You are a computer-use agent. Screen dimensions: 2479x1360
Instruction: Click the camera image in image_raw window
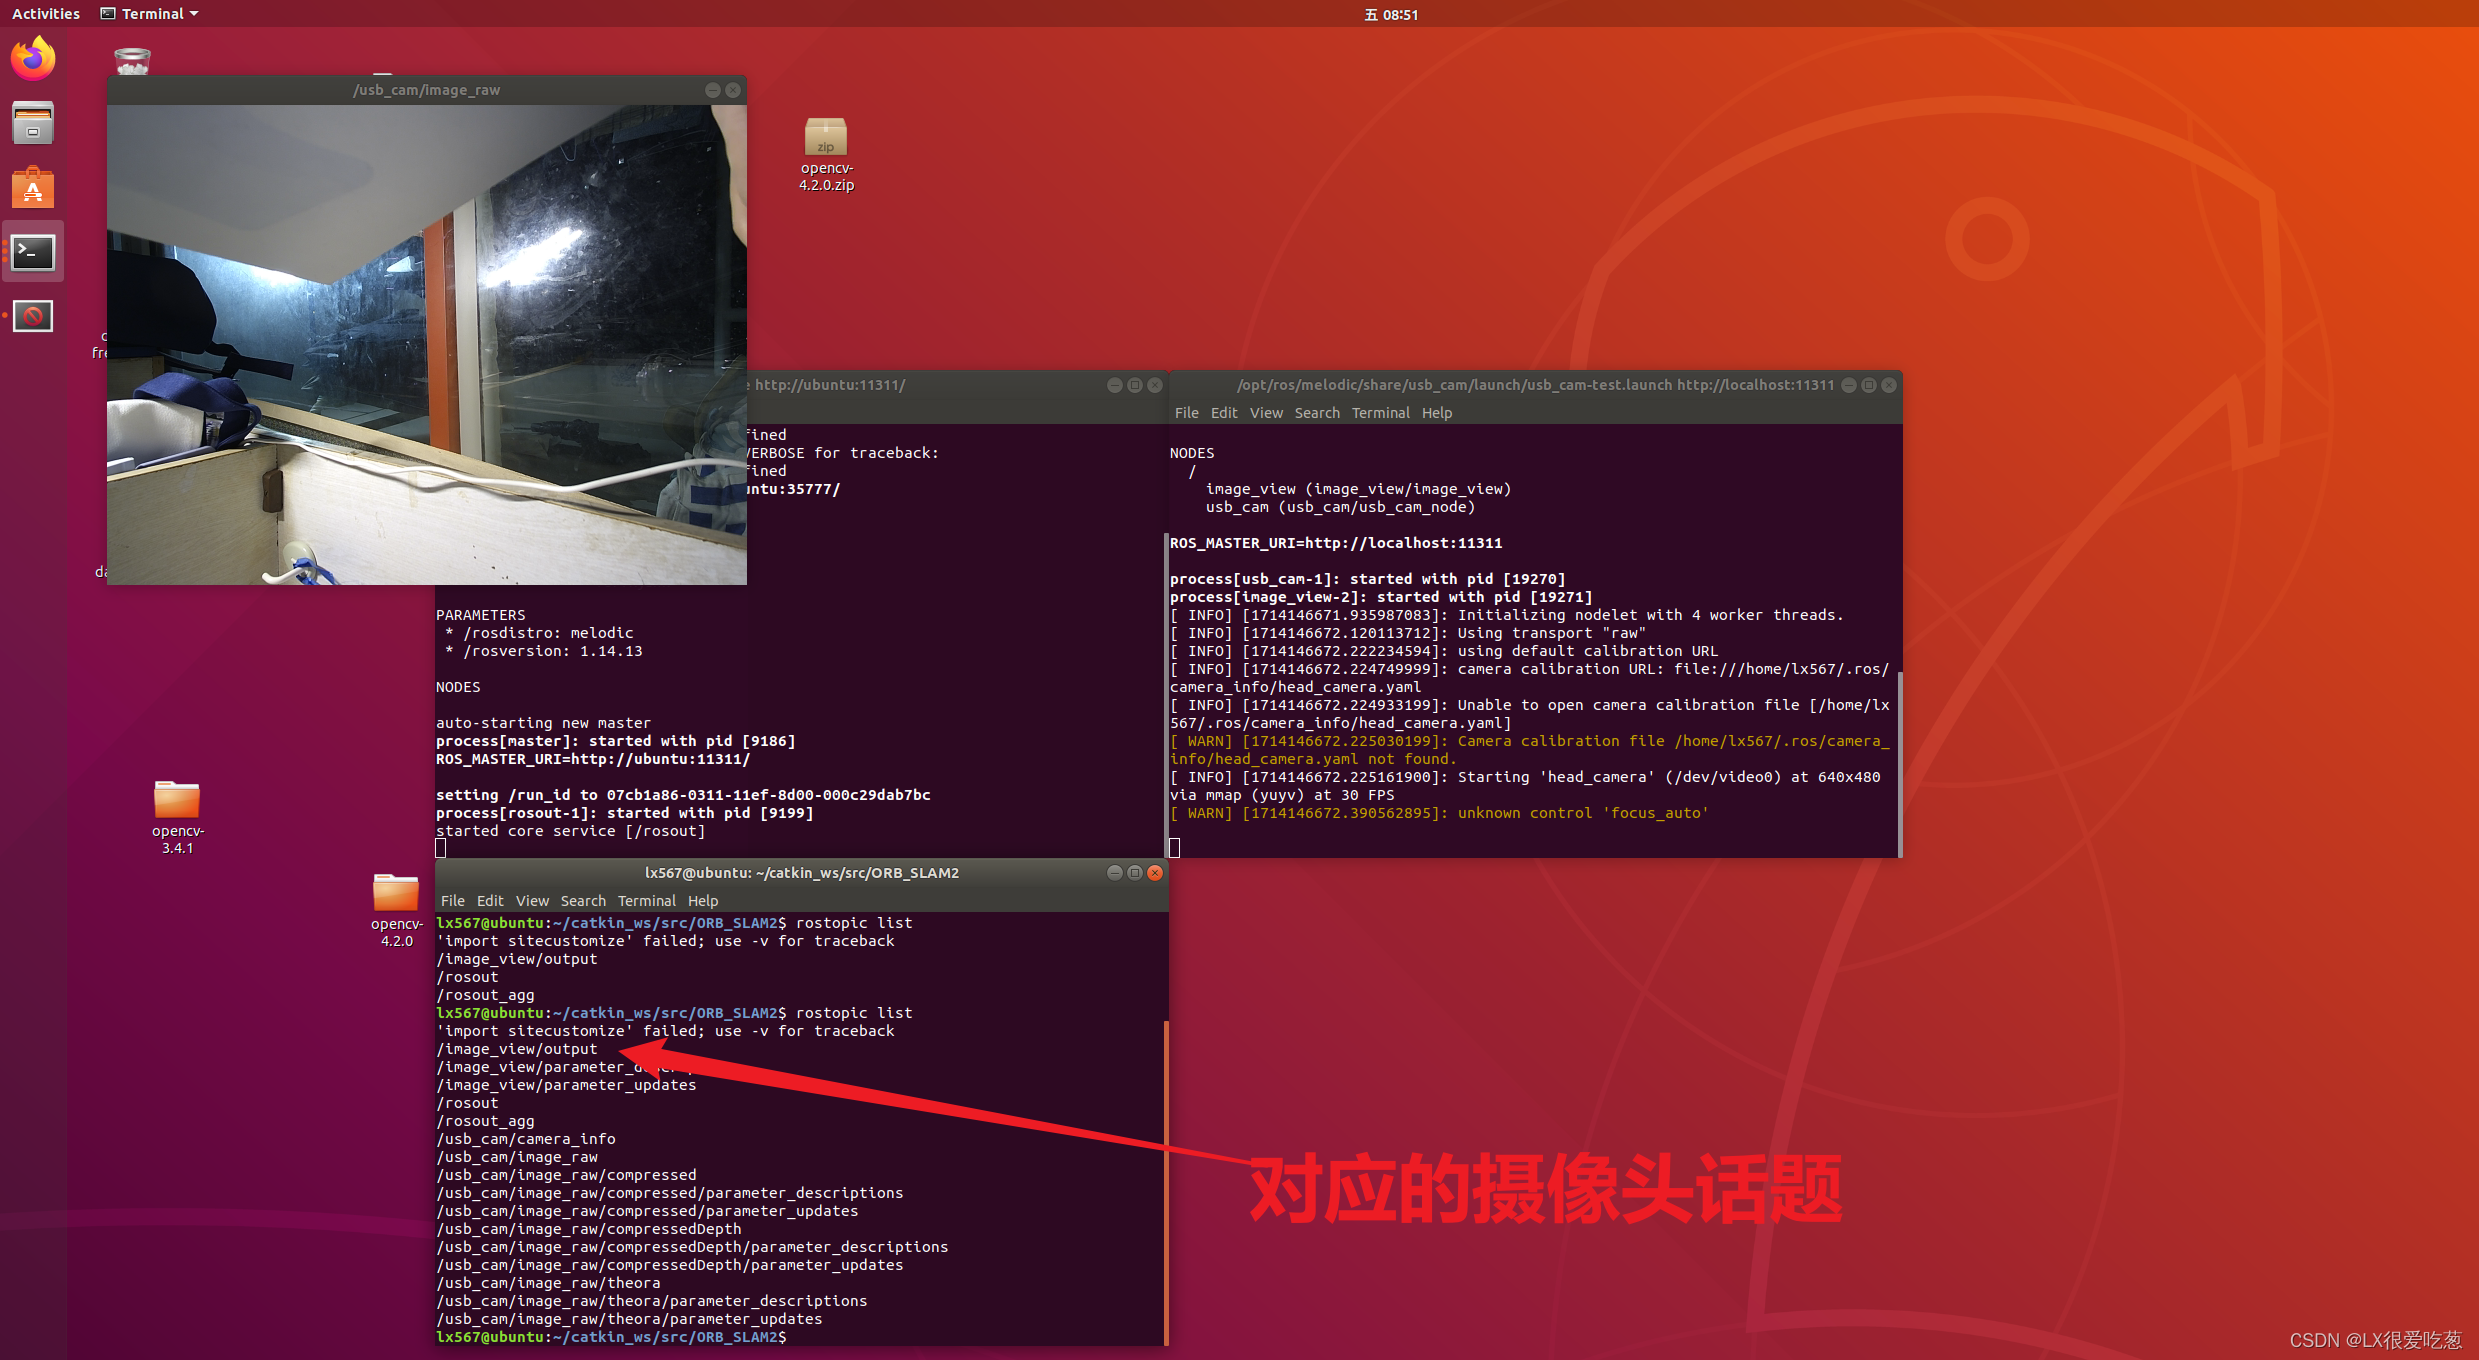point(427,345)
